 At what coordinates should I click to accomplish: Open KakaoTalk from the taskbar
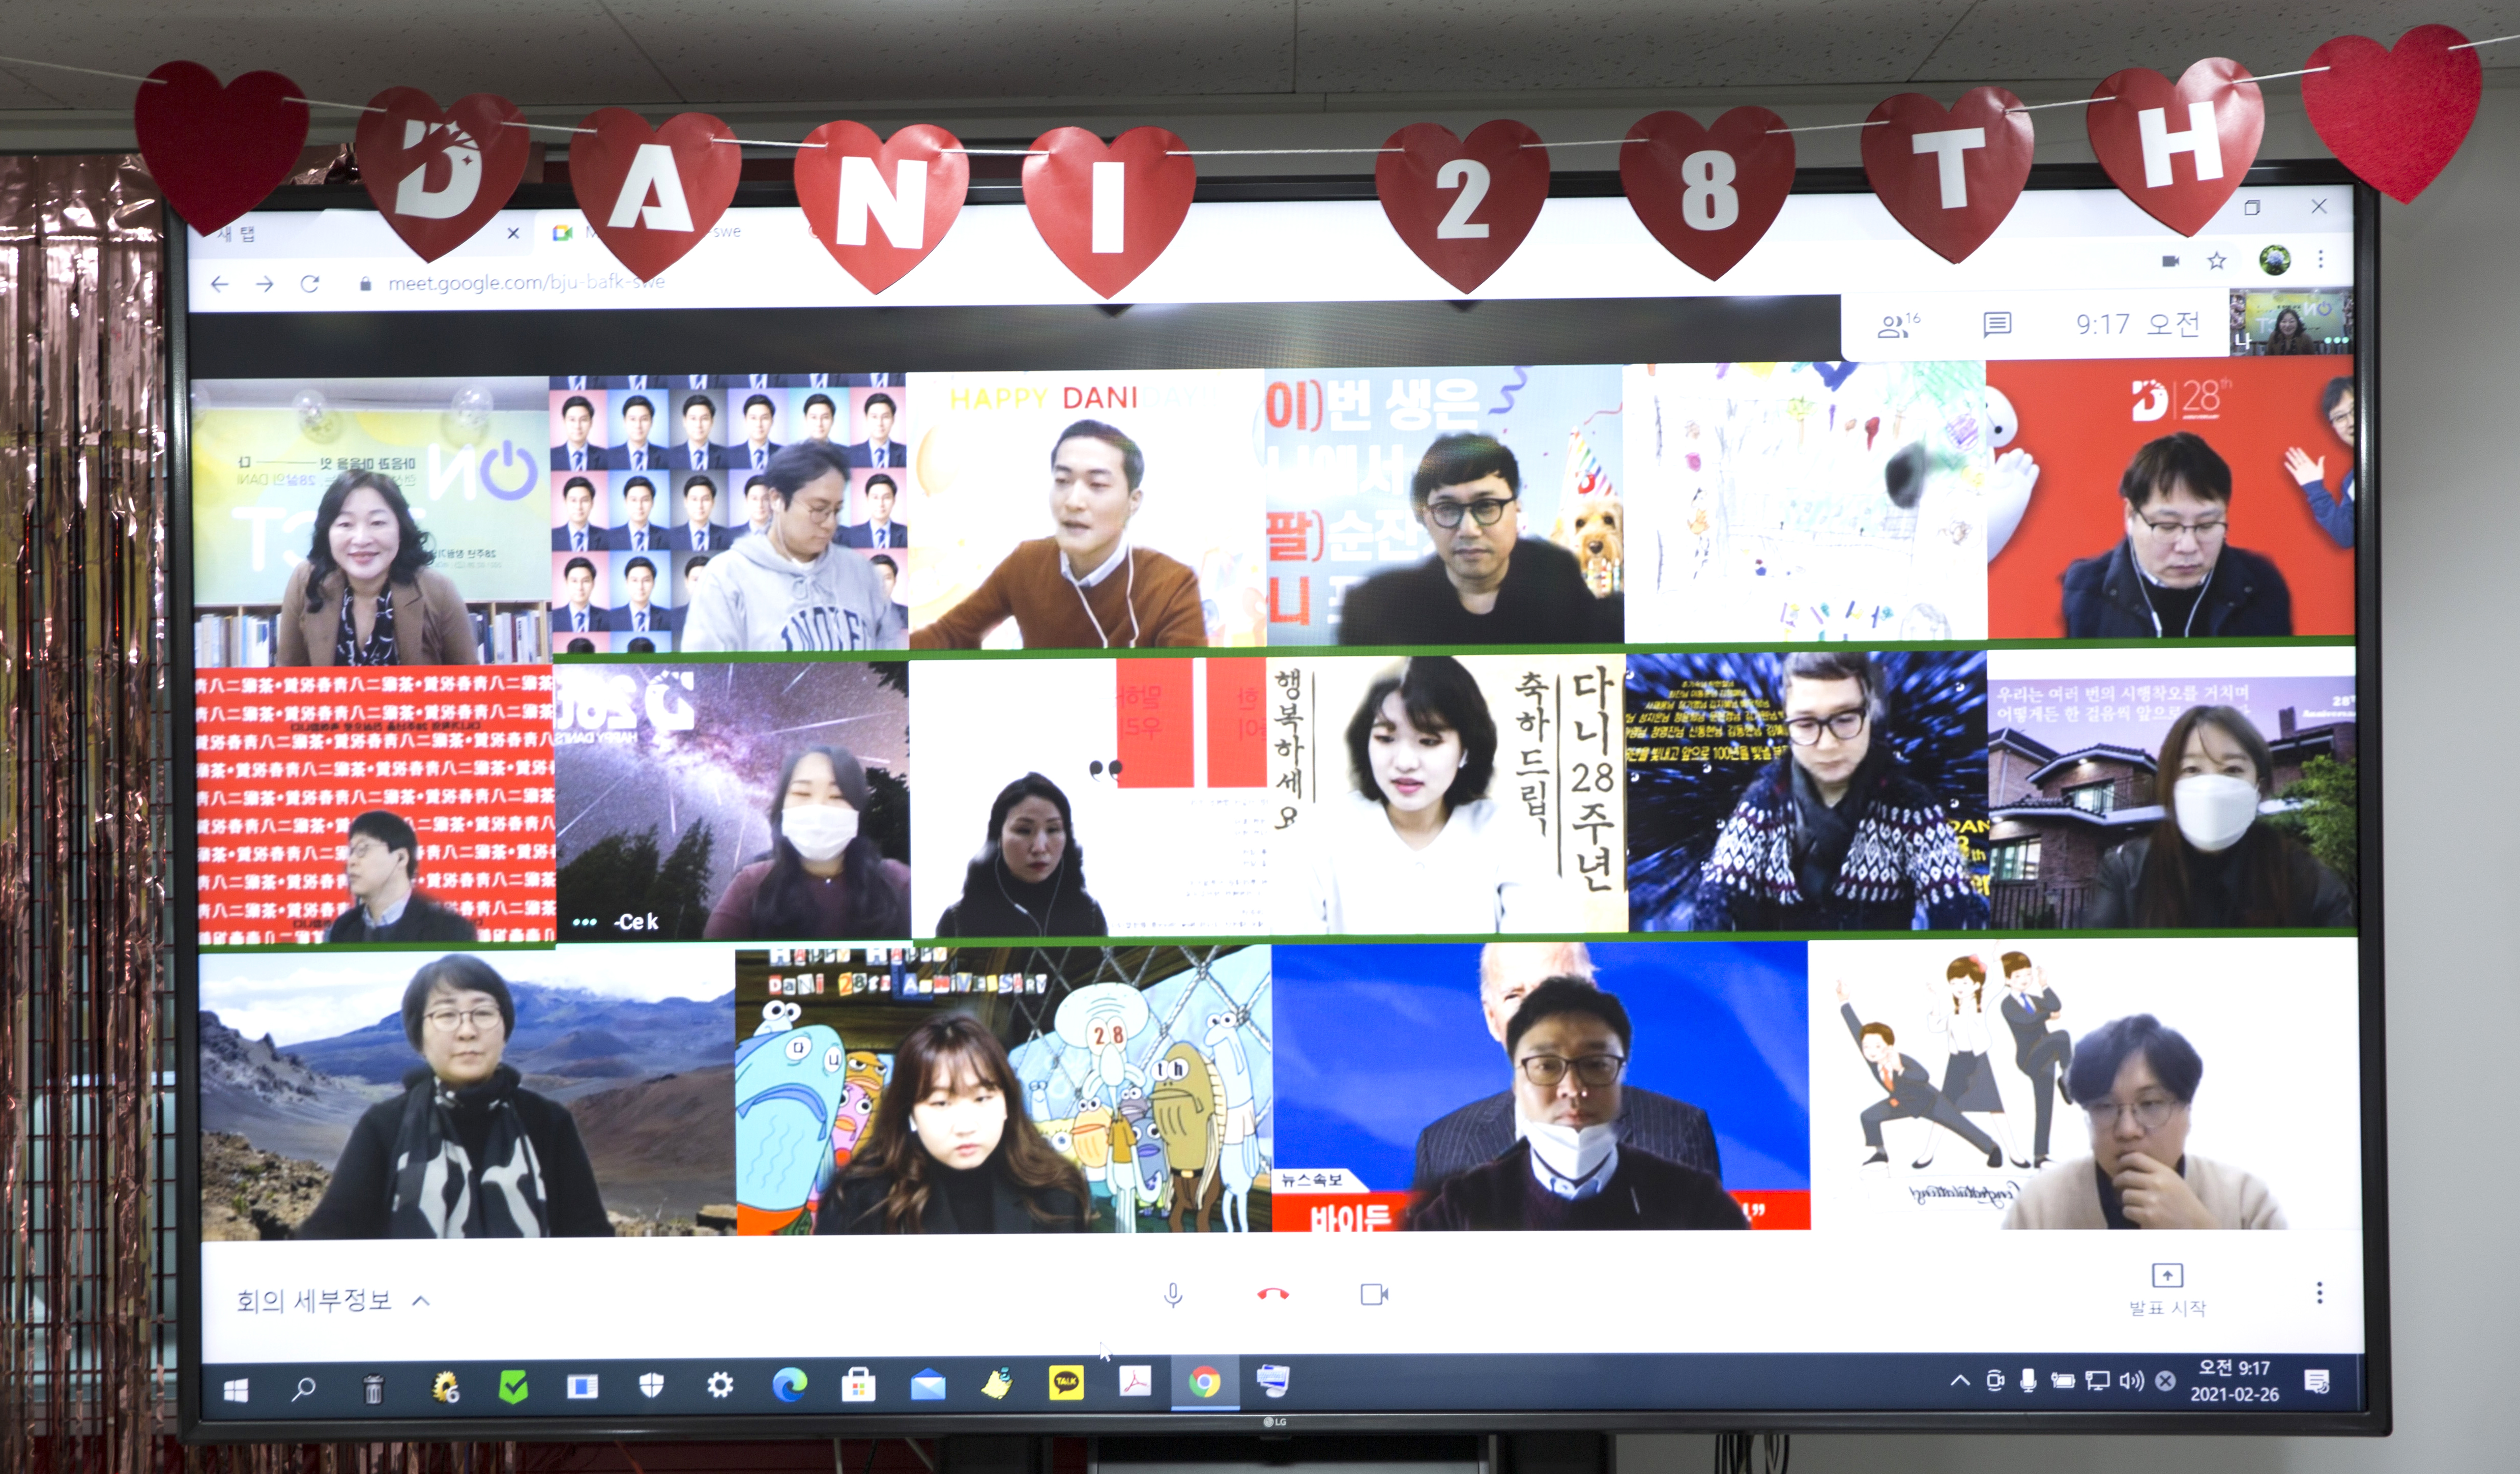click(1066, 1383)
